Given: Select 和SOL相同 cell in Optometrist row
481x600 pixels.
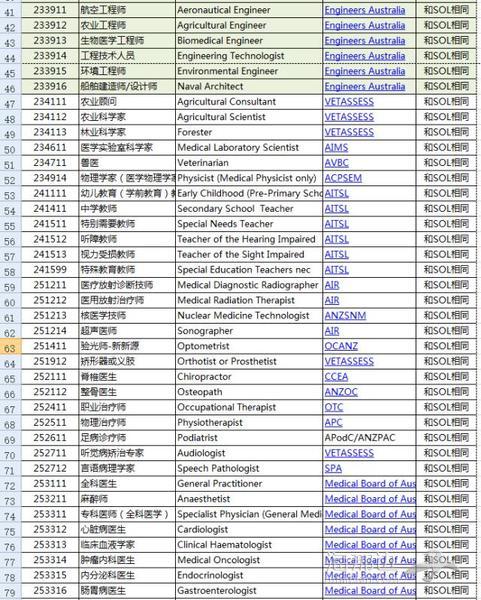Looking at the screenshot, I should click(x=446, y=346).
